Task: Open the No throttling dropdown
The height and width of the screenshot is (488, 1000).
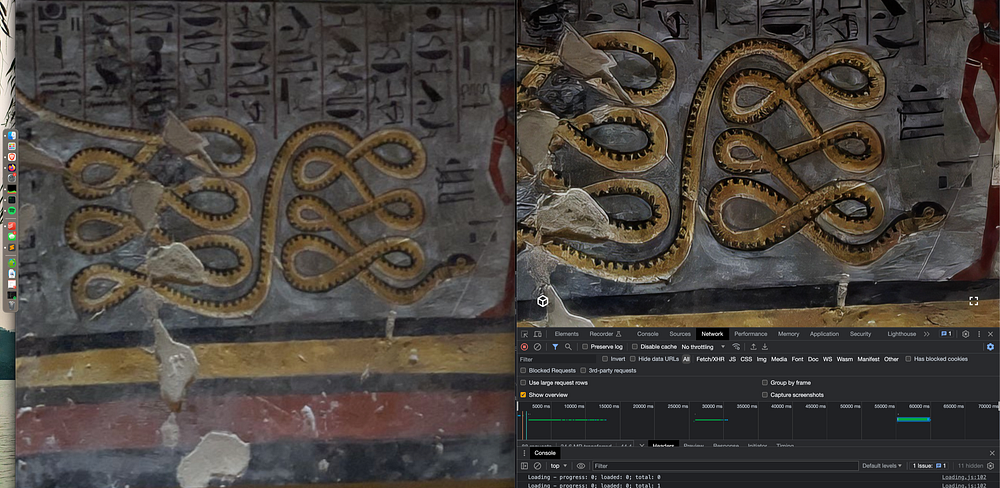Action: (x=703, y=347)
